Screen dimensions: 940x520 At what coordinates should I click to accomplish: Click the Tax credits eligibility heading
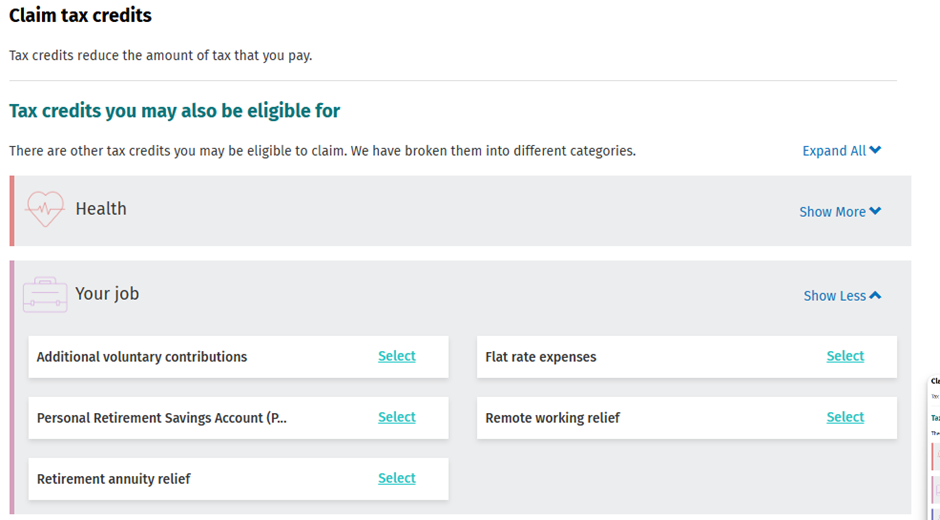(175, 111)
